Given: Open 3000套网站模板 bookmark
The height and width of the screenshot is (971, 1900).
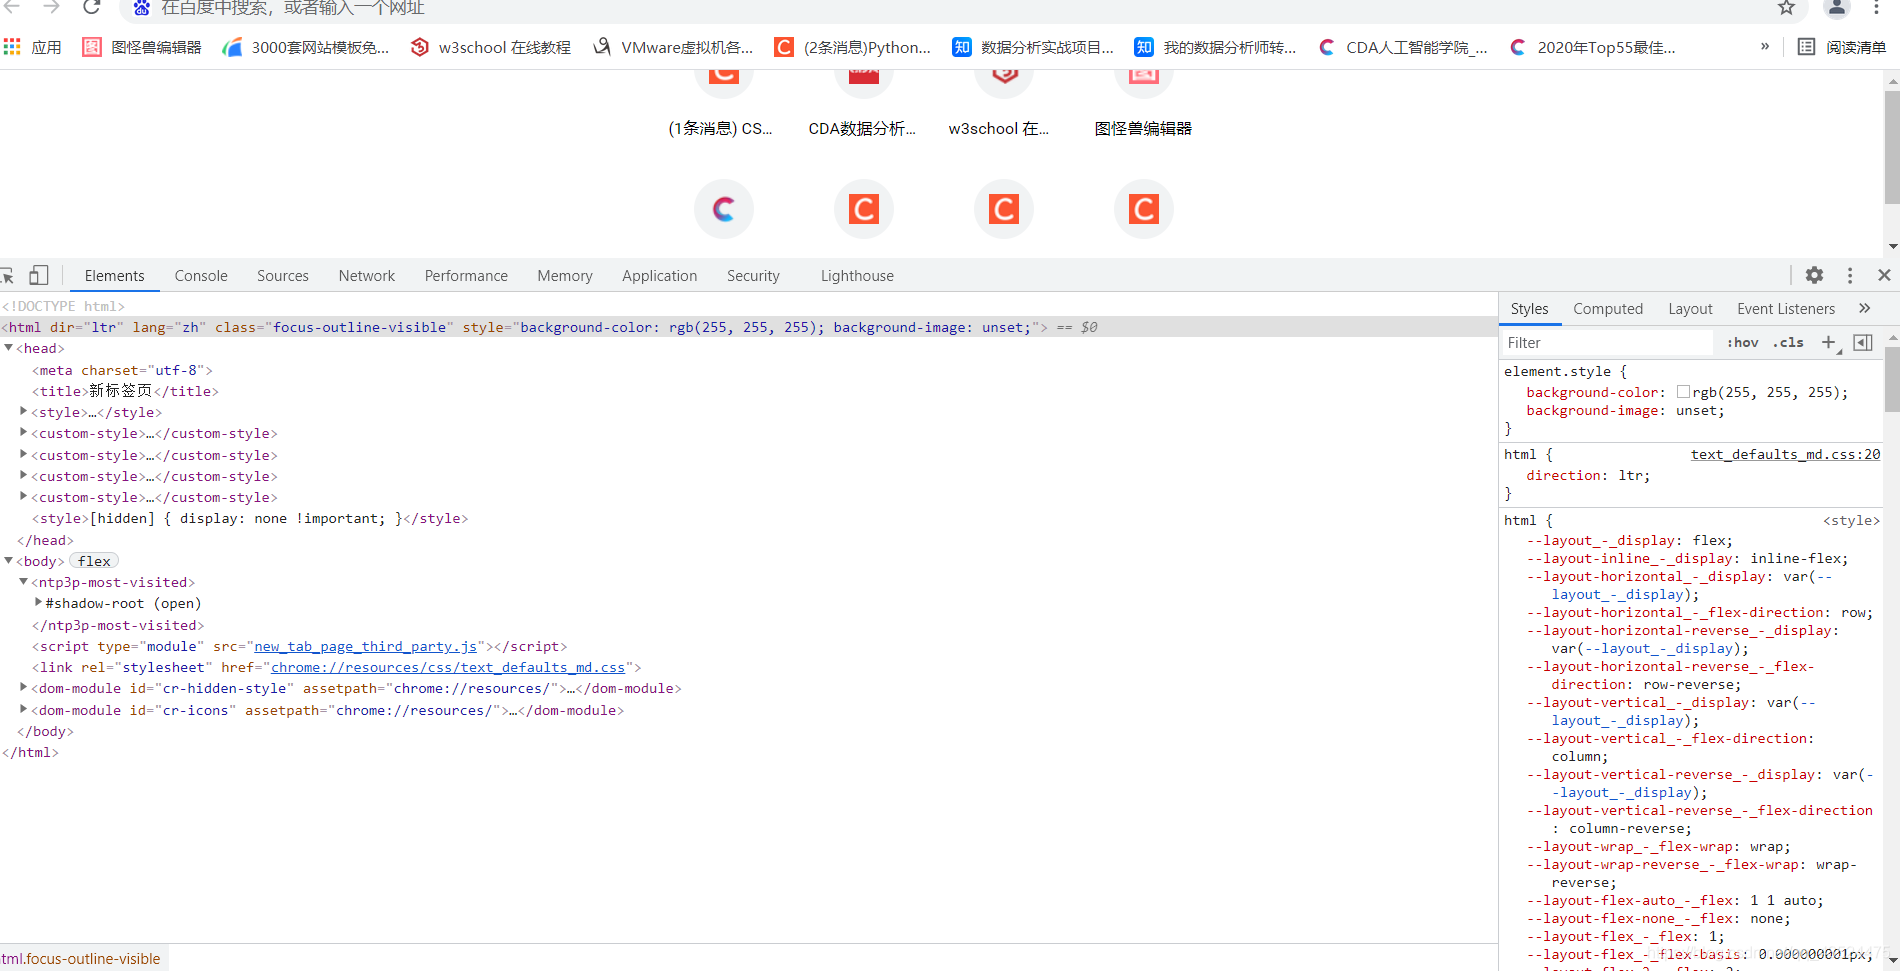Looking at the screenshot, I should click(x=306, y=47).
